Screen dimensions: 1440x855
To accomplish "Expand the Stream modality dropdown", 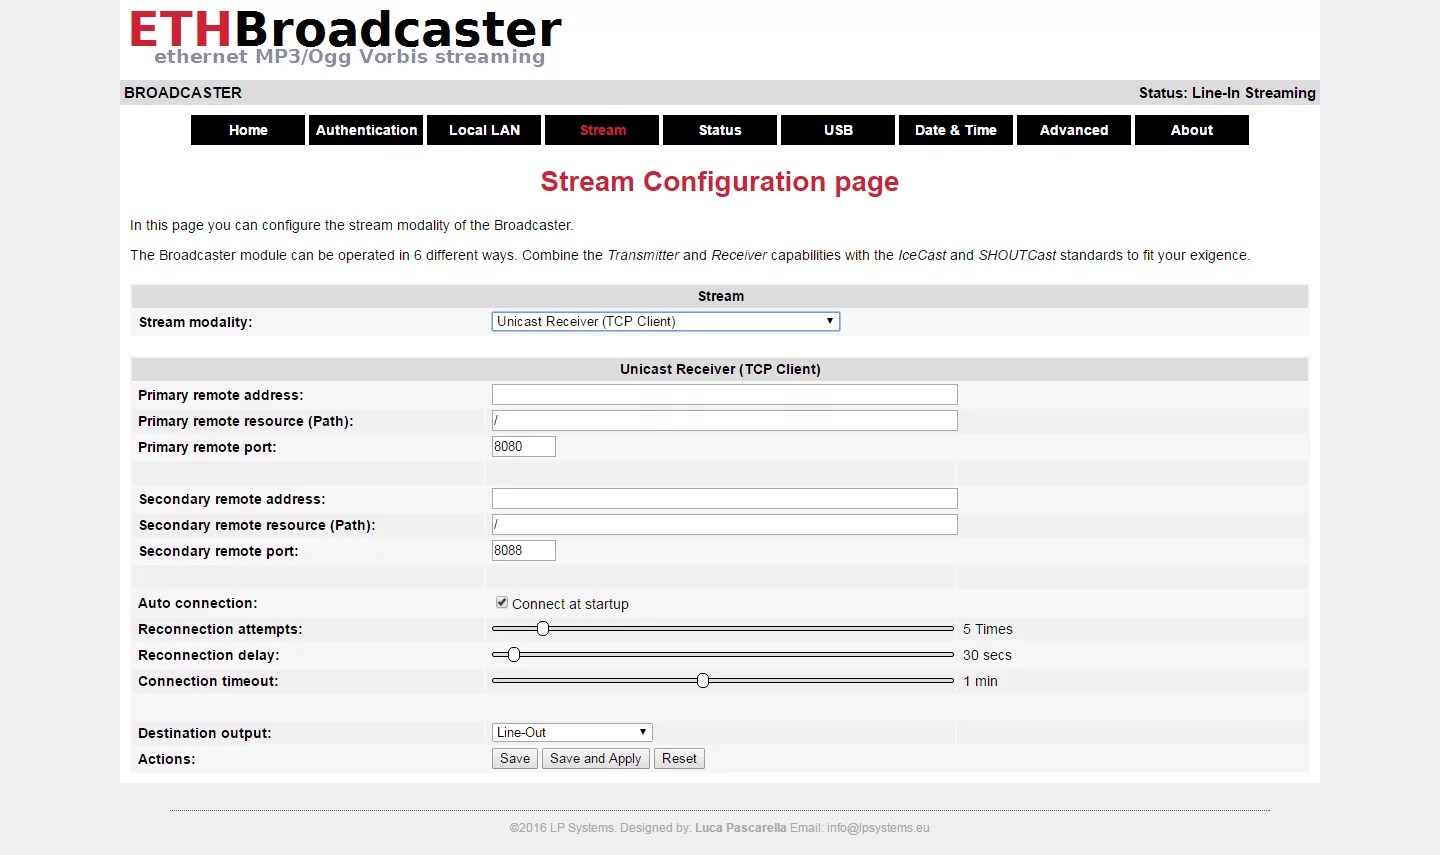I will pyautogui.click(x=665, y=321).
